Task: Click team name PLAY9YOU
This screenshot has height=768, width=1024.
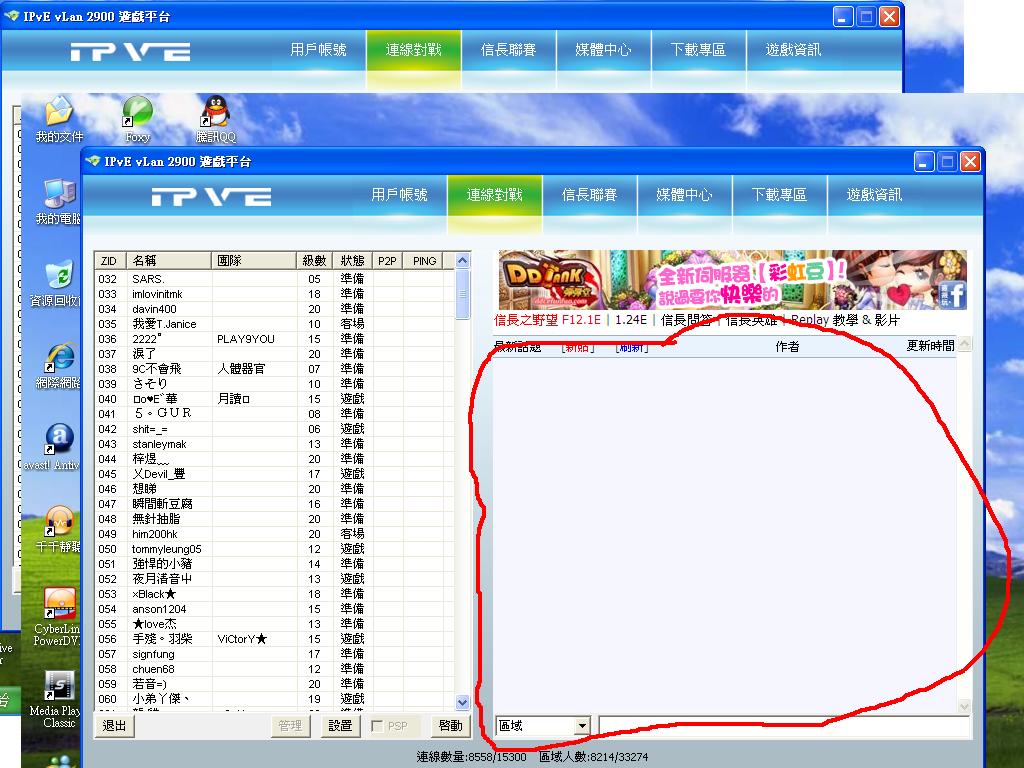Action: click(x=246, y=339)
